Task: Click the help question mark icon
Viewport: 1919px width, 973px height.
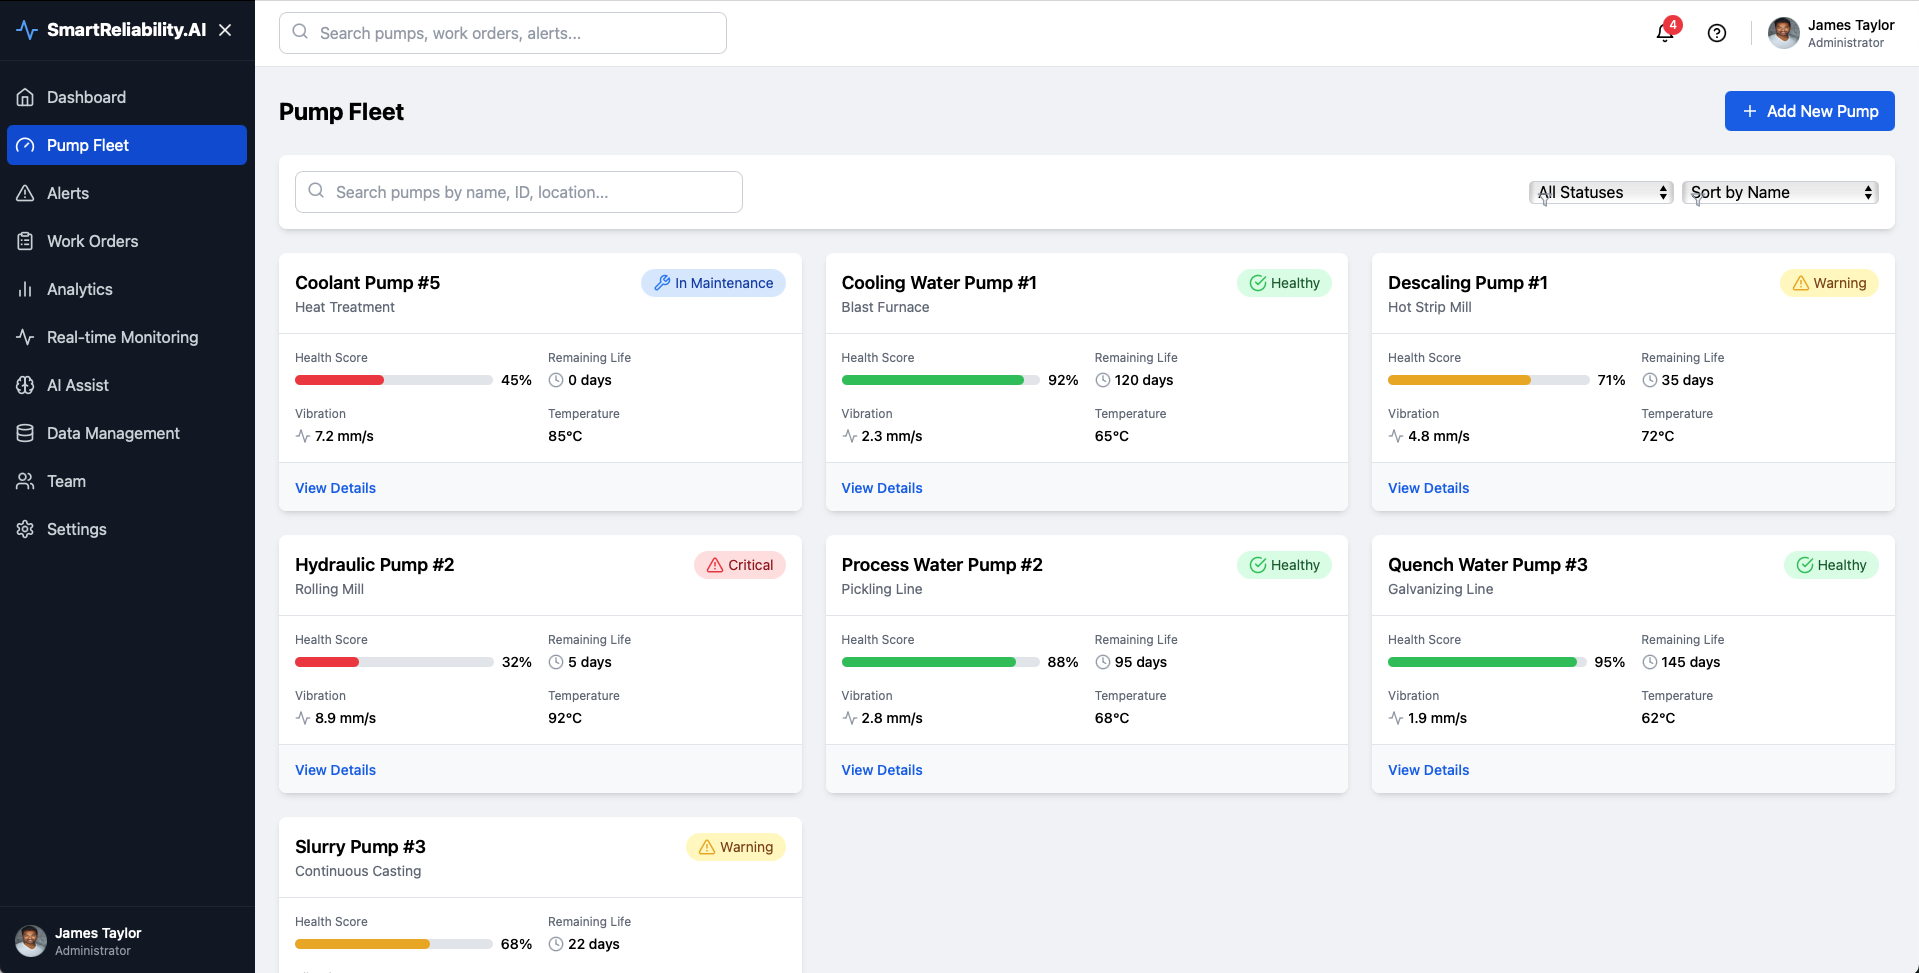Action: pyautogui.click(x=1717, y=33)
